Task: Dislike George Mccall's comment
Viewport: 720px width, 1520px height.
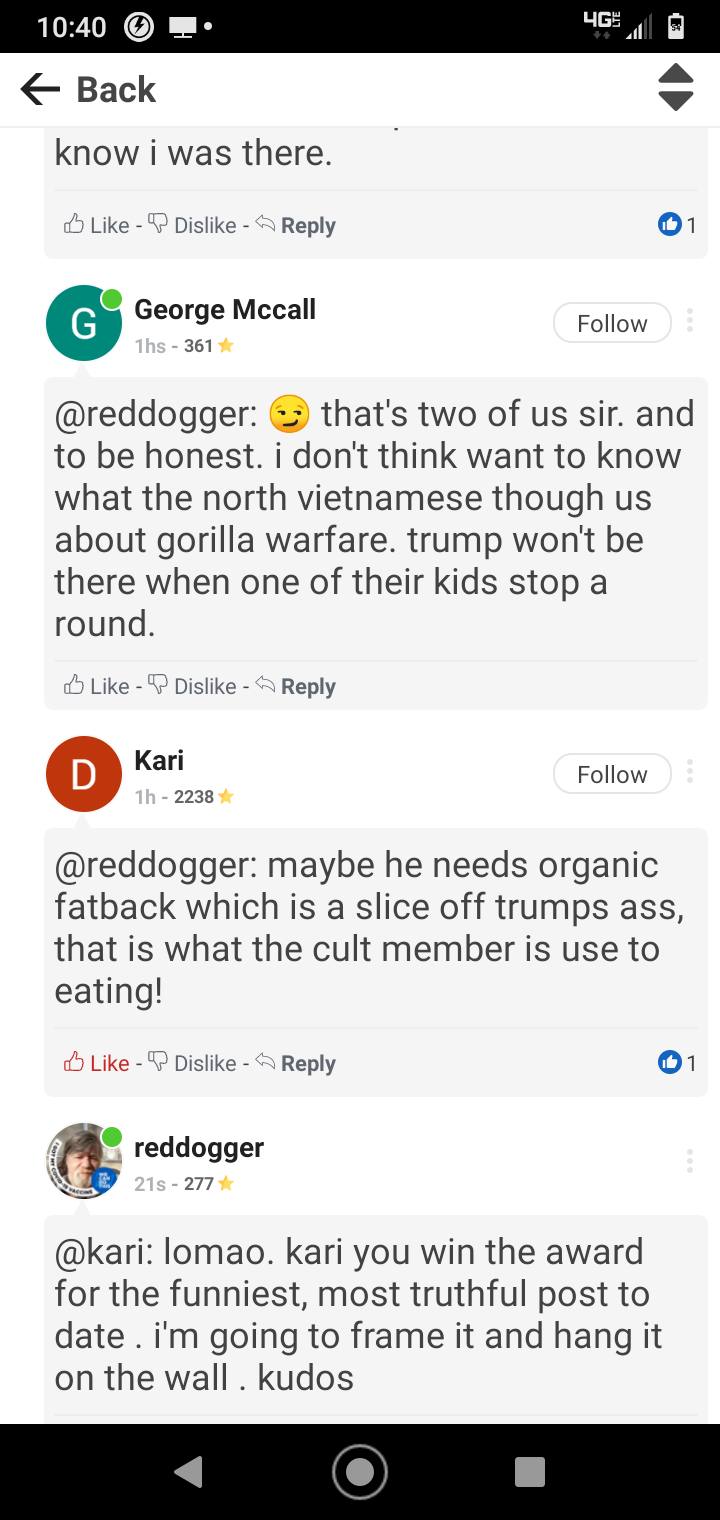Action: (x=193, y=686)
